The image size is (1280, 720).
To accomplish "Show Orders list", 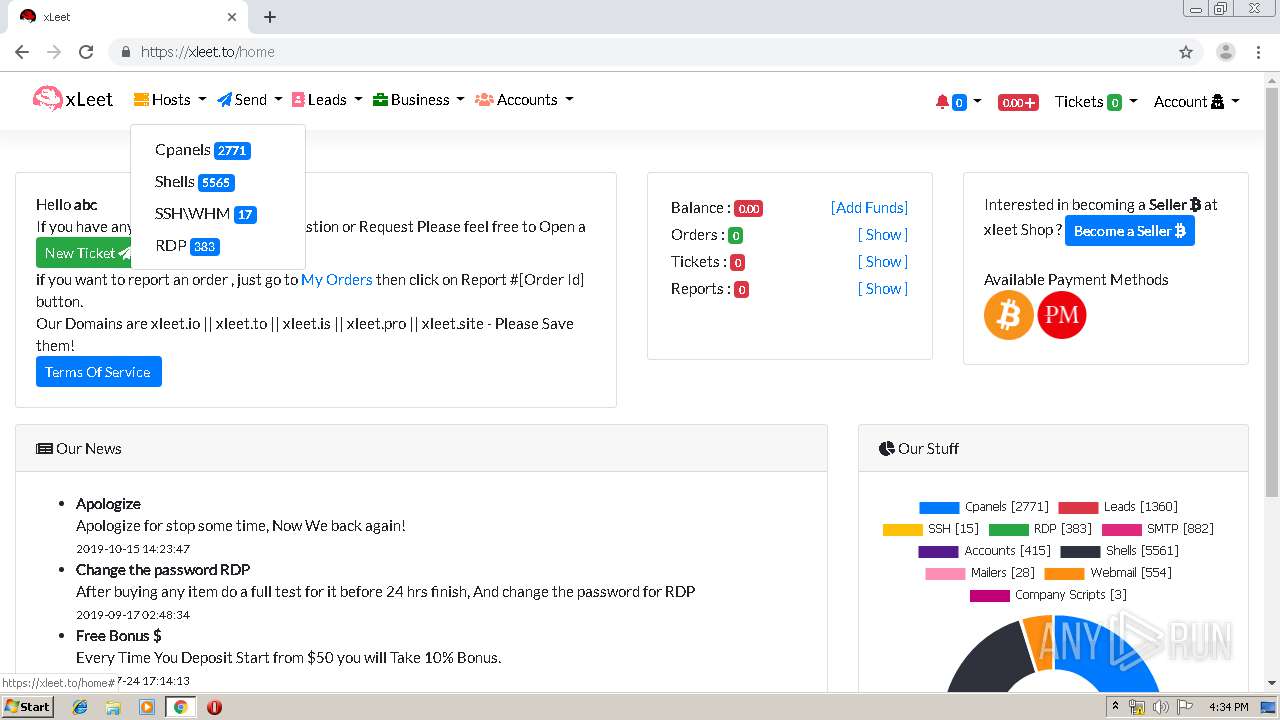I will click(883, 235).
